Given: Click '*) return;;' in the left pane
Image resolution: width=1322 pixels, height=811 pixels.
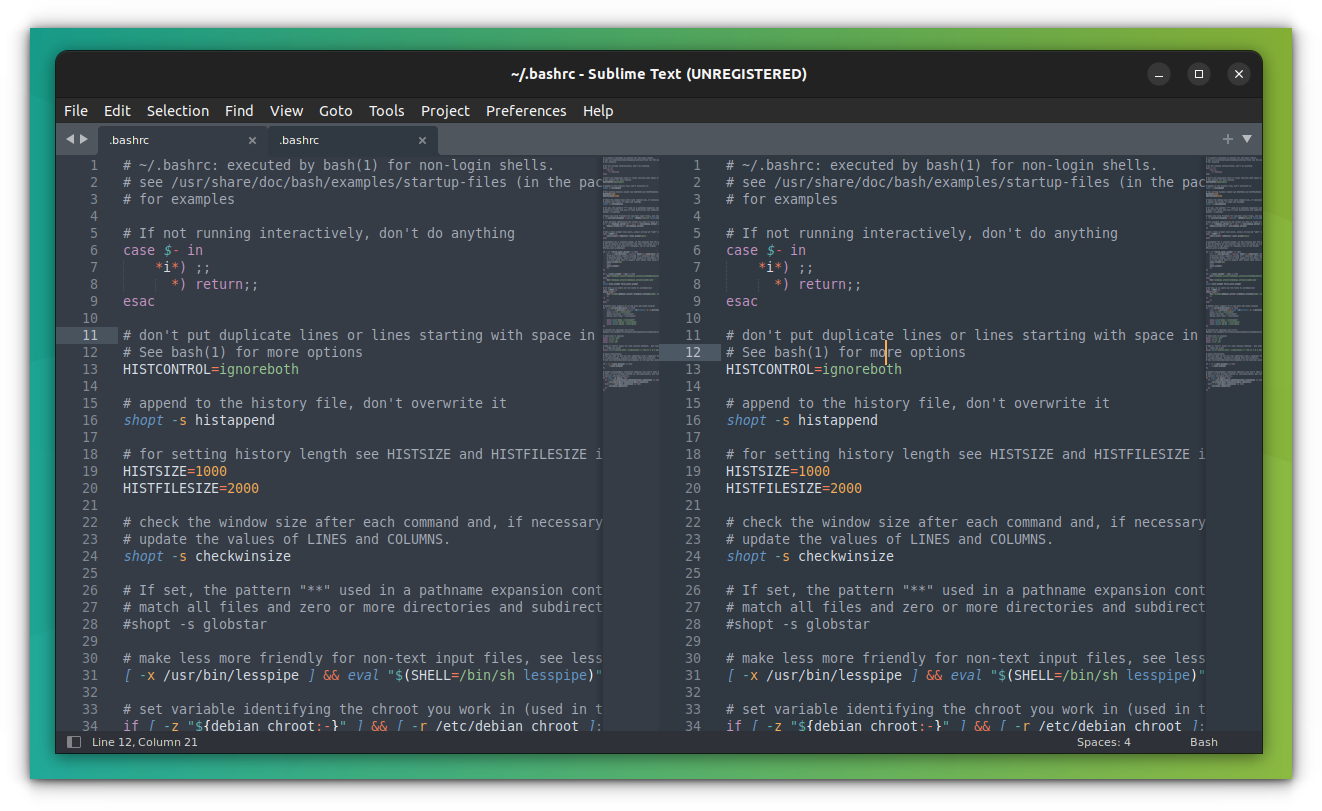Looking at the screenshot, I should click(215, 284).
